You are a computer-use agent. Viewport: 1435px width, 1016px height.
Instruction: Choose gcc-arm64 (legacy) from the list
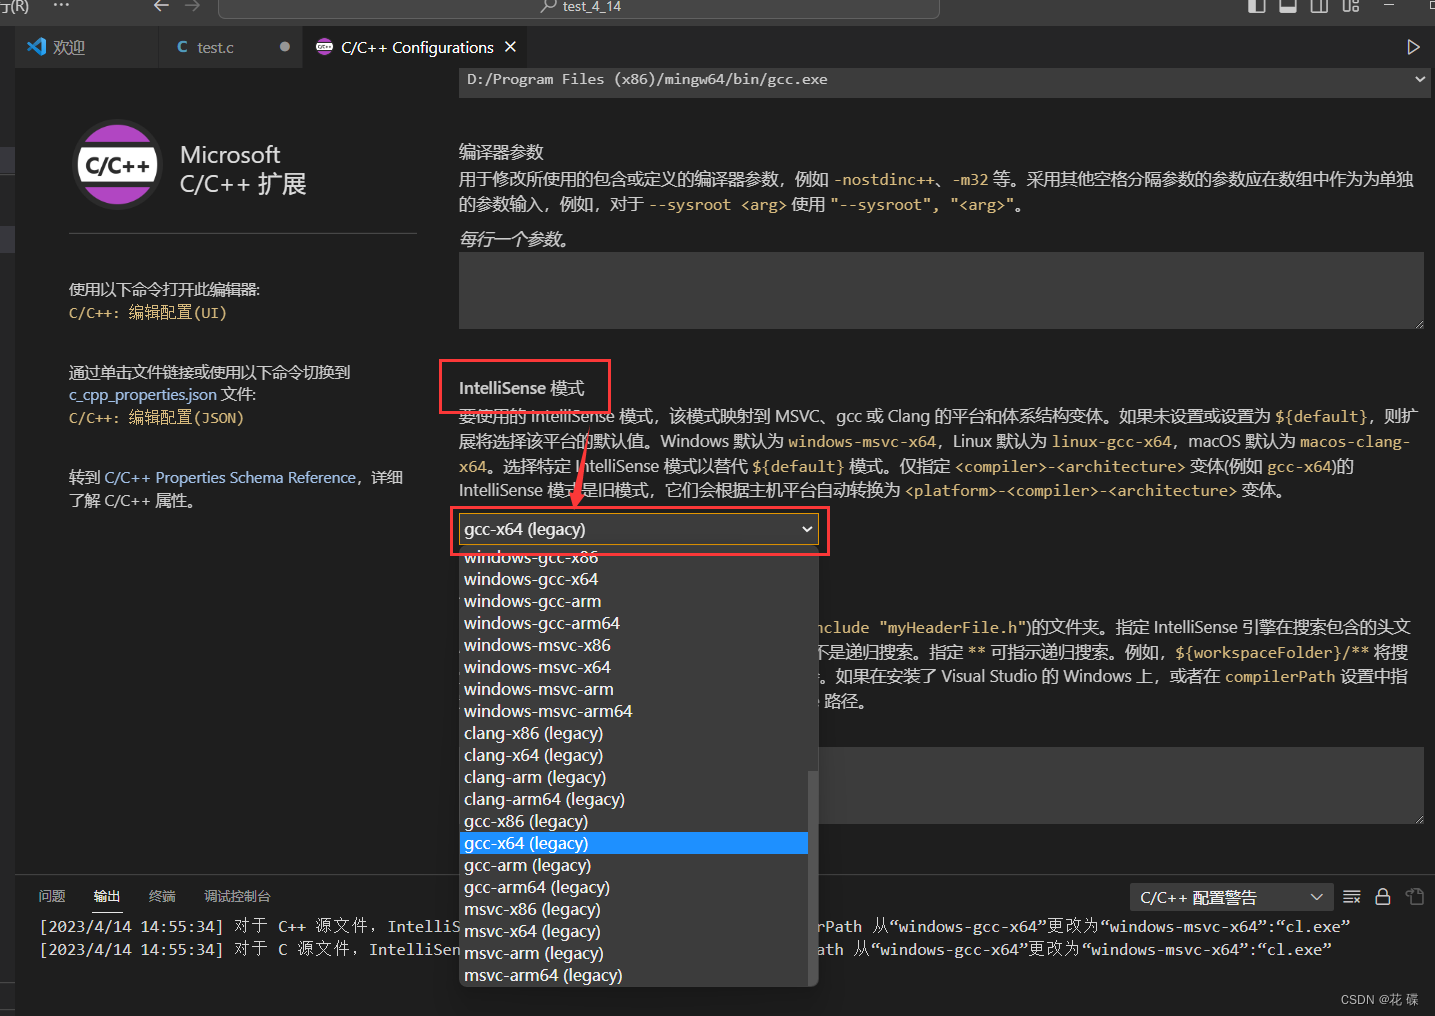tap(633, 887)
